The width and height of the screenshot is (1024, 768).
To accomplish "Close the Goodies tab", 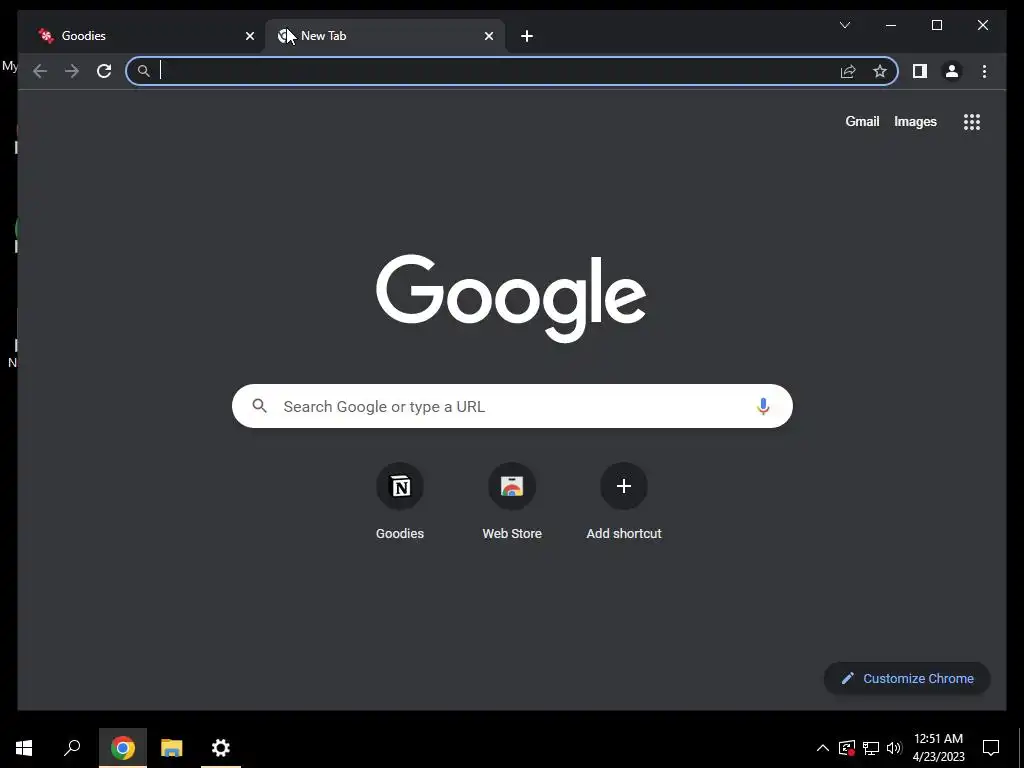I will click(x=249, y=36).
